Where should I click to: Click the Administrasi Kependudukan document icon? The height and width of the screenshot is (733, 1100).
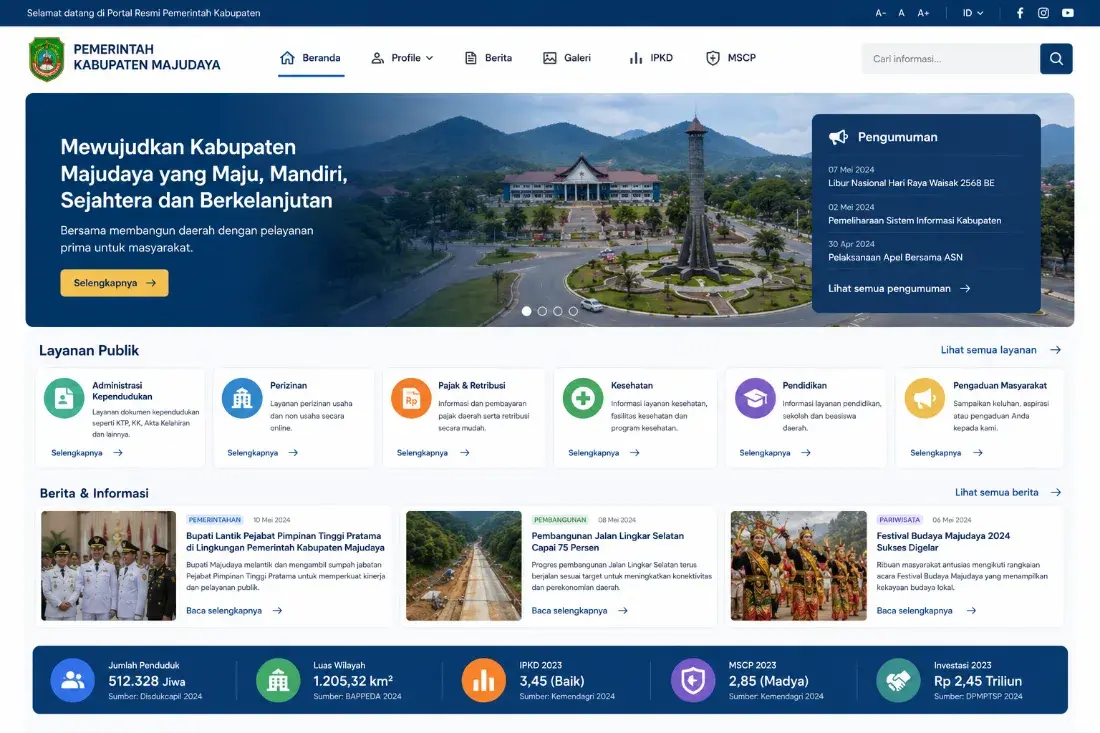point(64,398)
